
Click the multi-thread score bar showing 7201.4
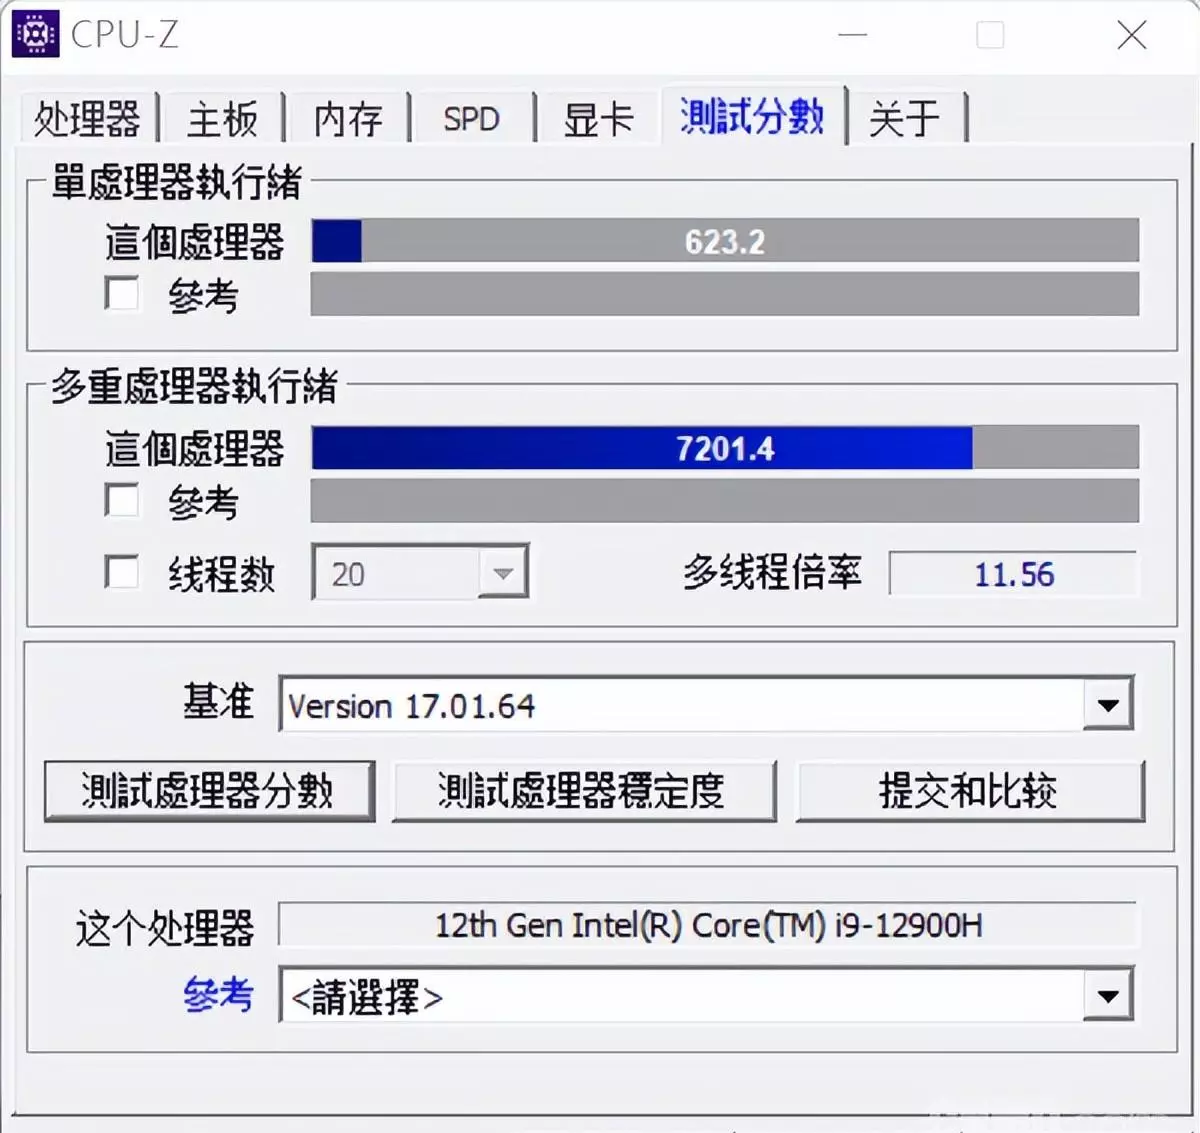[724, 448]
